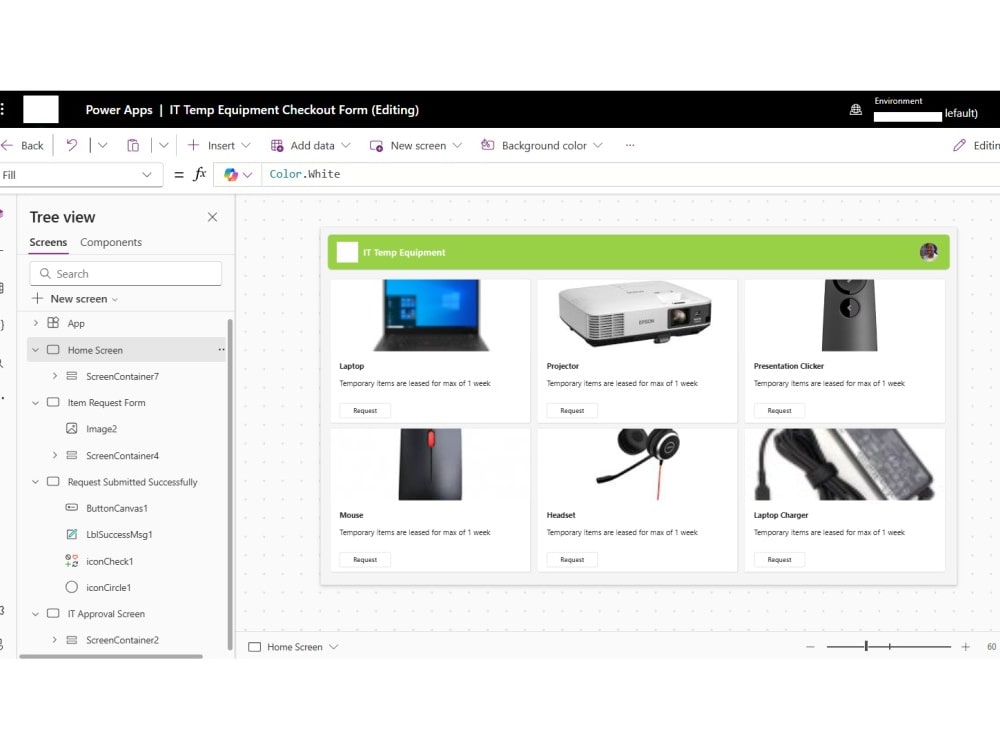Click the zoom out minus icon

coord(810,647)
